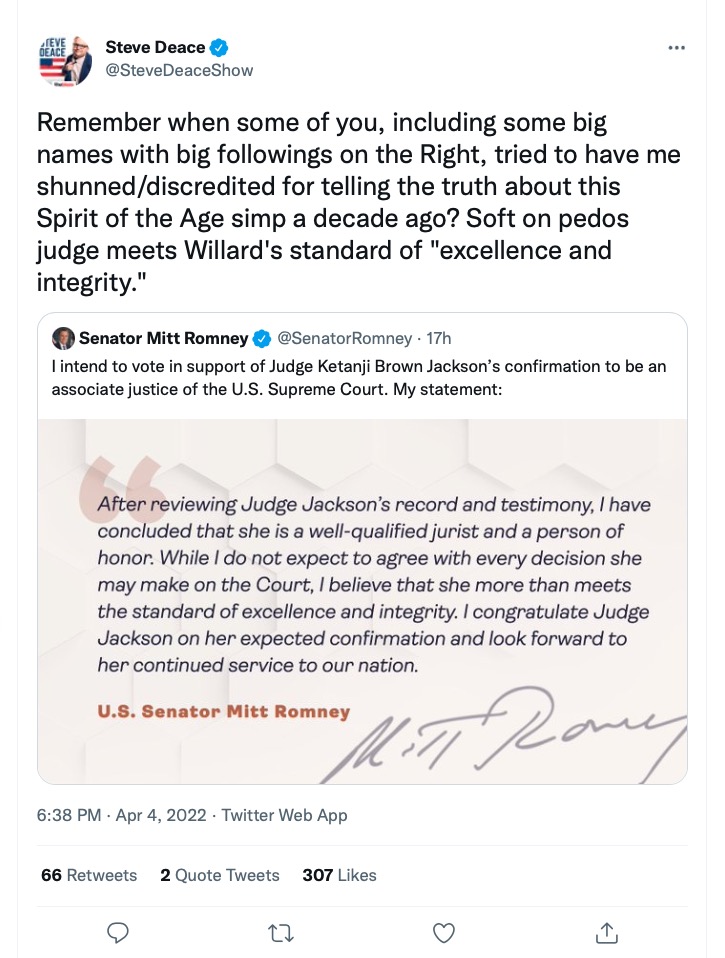Click the share upload icon
725x958 pixels.
(x=607, y=932)
